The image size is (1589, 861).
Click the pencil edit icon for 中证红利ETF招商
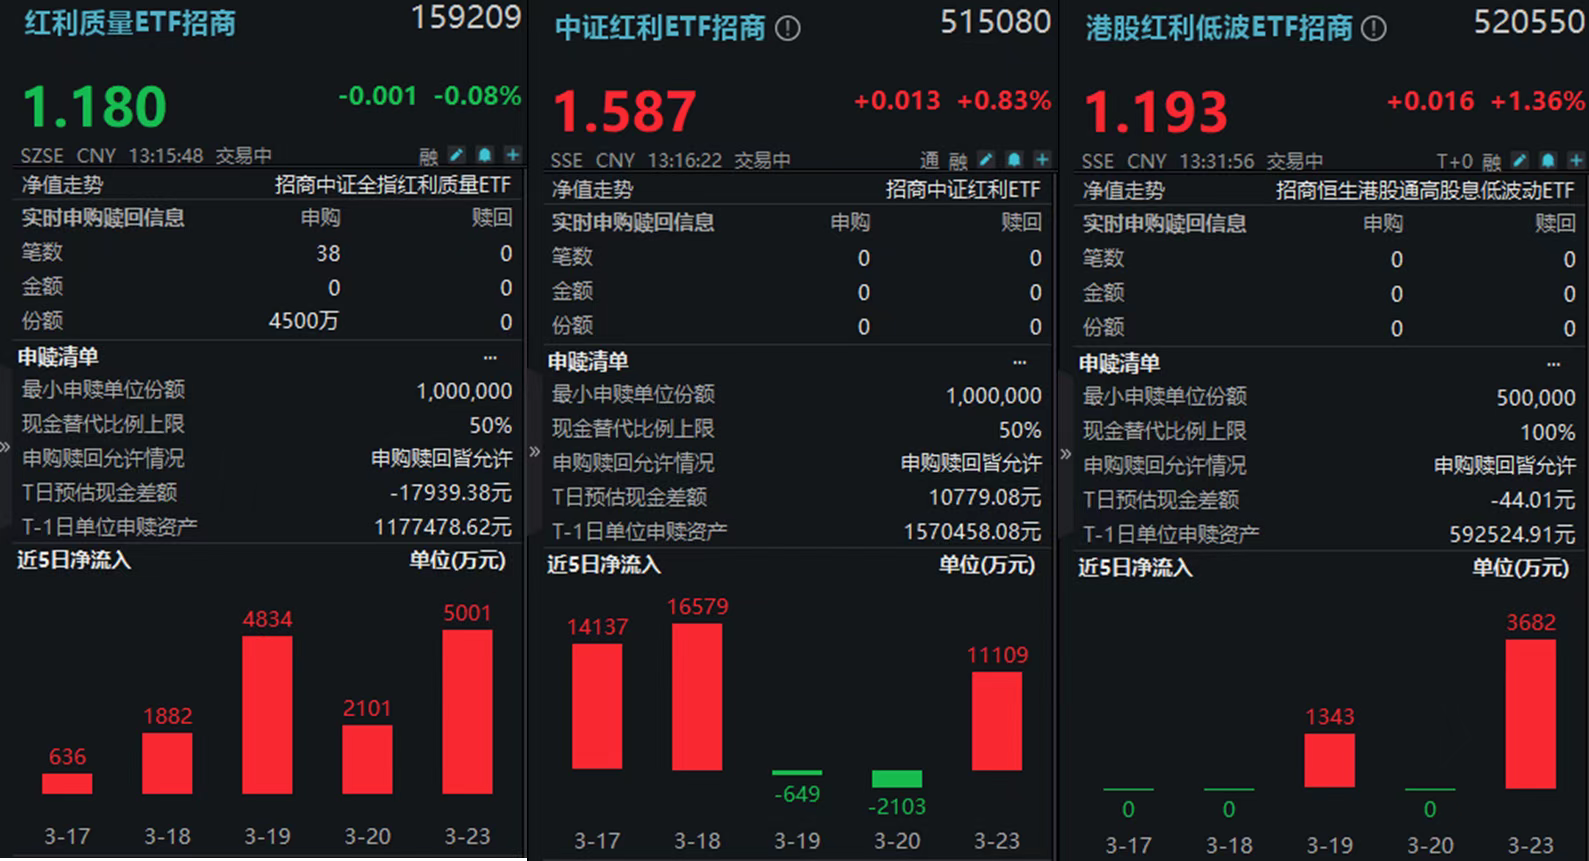click(986, 160)
